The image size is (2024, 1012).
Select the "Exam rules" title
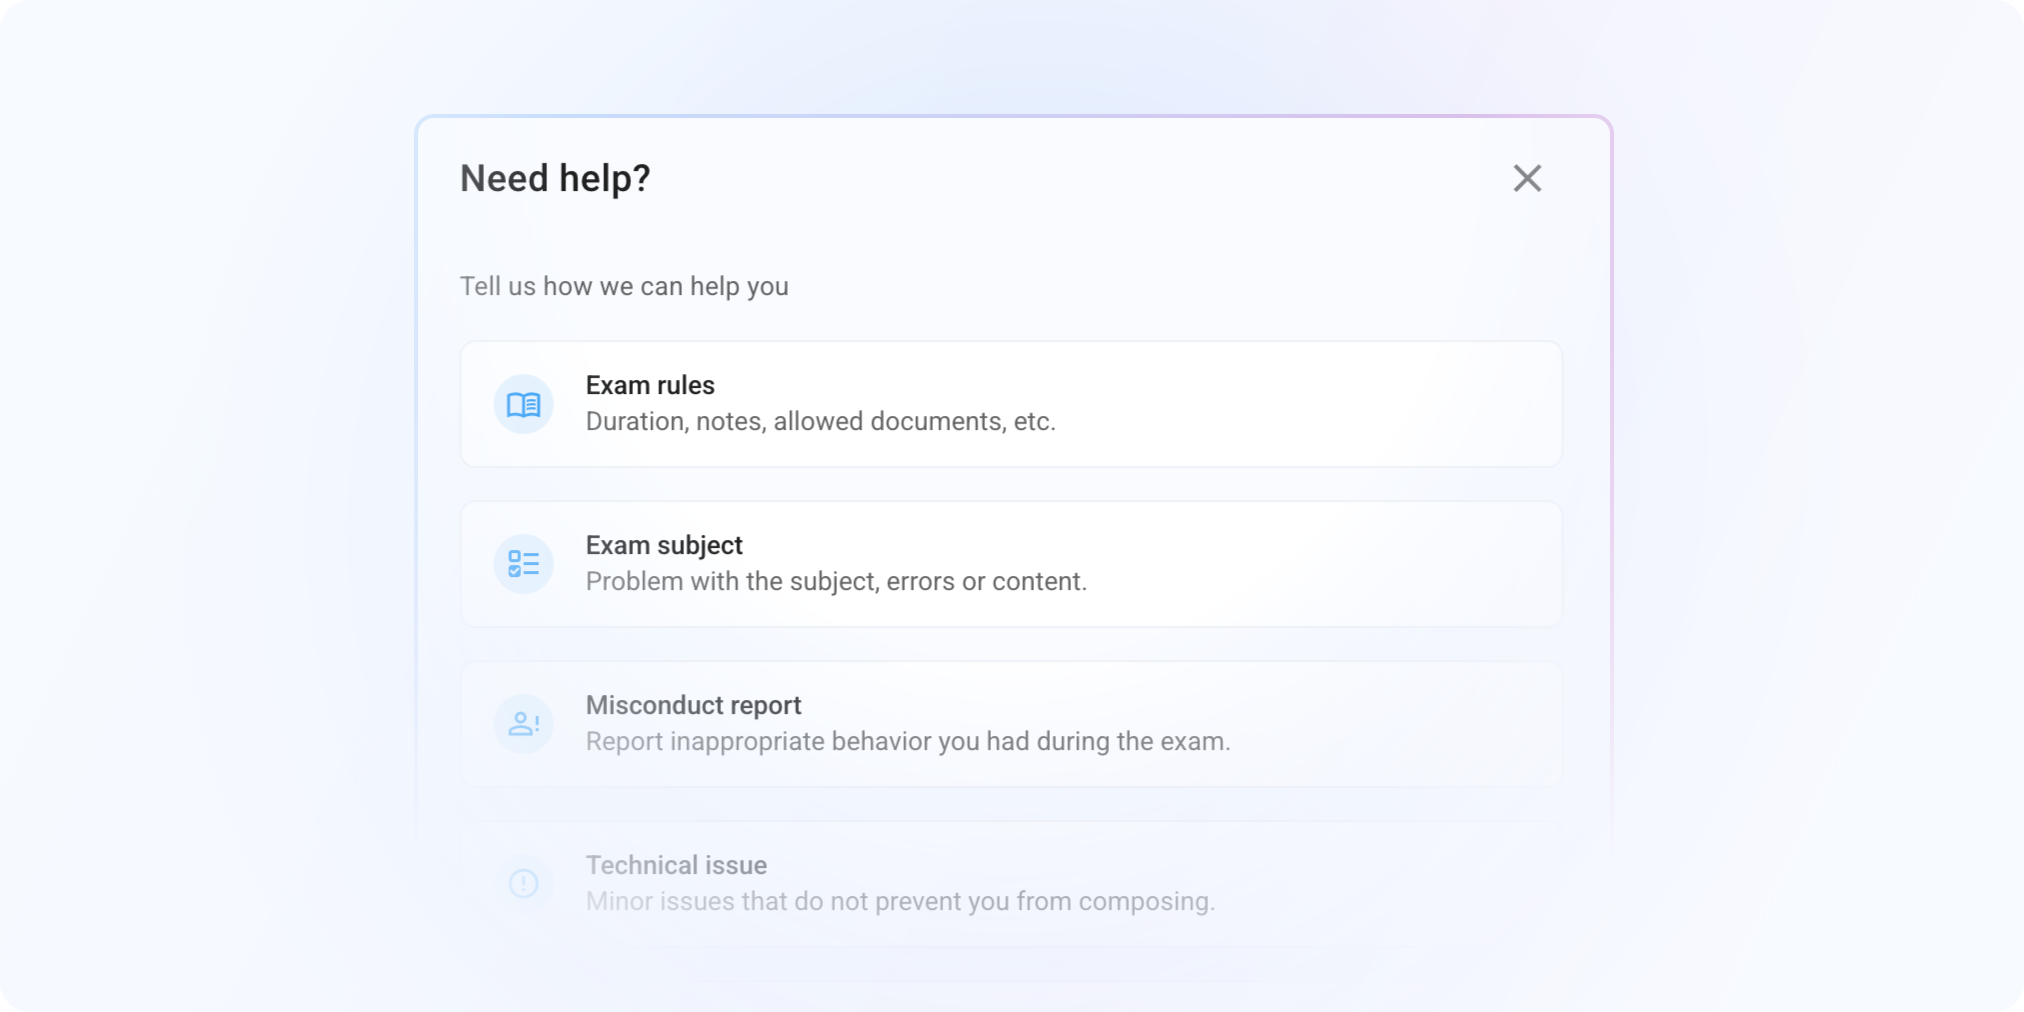click(650, 386)
